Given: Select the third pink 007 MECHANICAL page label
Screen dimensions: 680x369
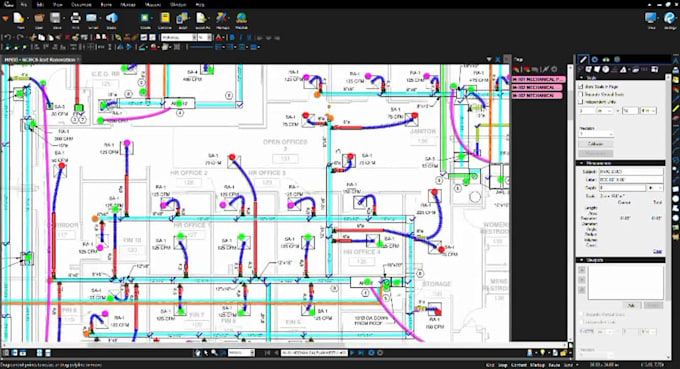Looking at the screenshot, I should coord(537,95).
